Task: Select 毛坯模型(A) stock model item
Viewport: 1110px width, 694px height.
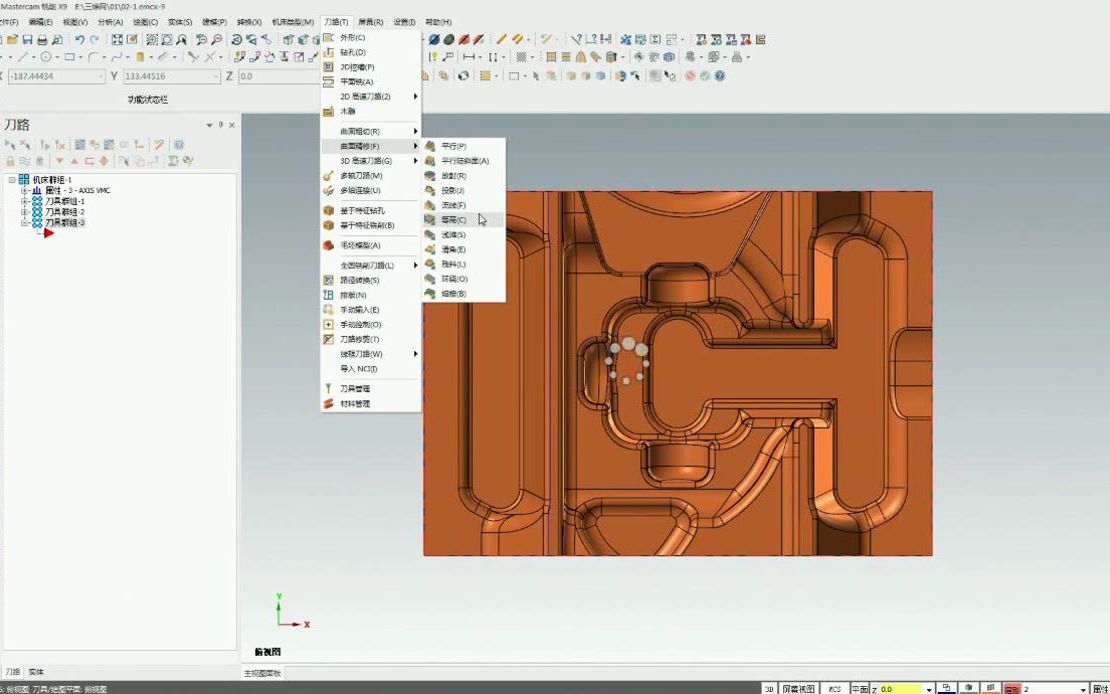Action: click(371, 245)
